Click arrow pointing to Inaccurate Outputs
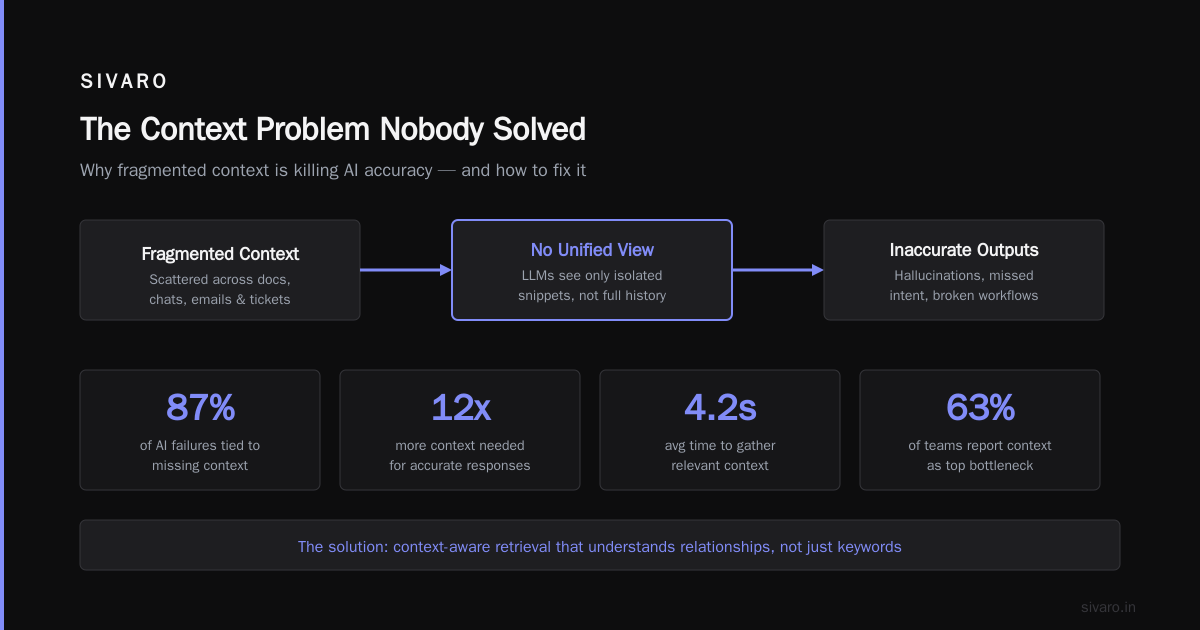 (x=778, y=270)
